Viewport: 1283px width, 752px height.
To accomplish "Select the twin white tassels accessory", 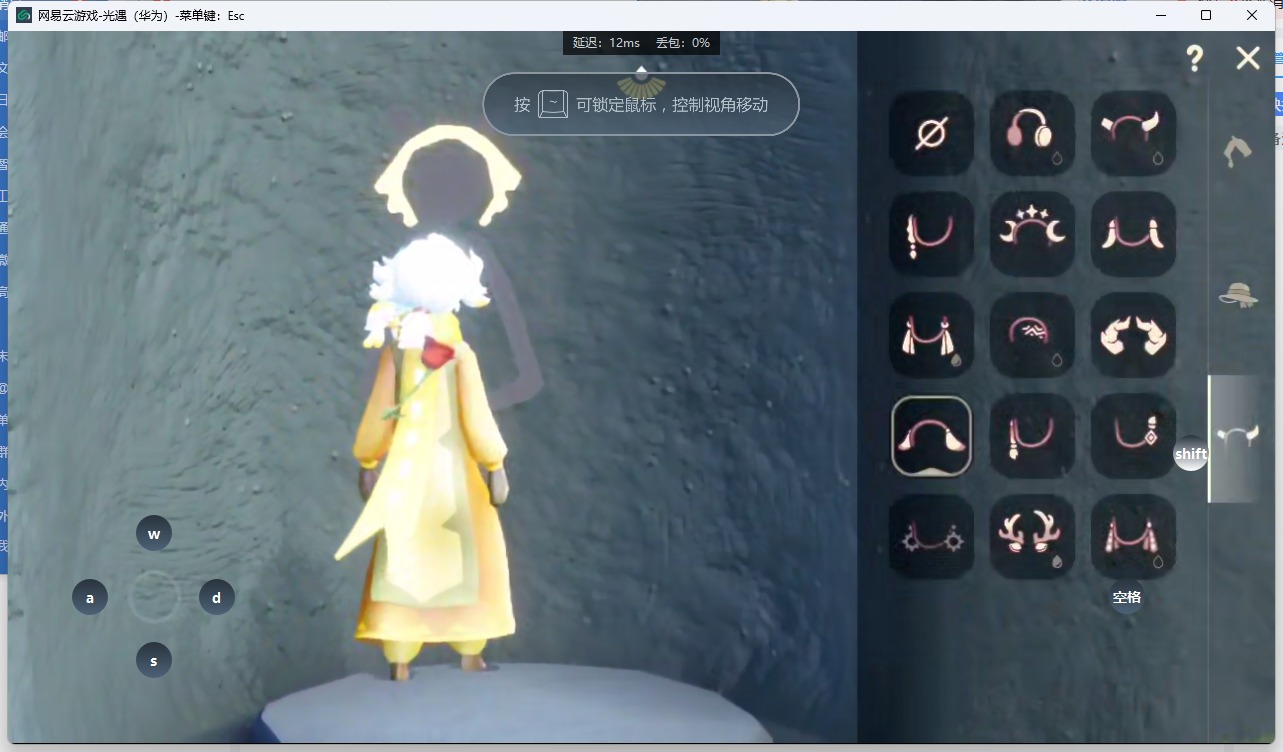I will 931,335.
